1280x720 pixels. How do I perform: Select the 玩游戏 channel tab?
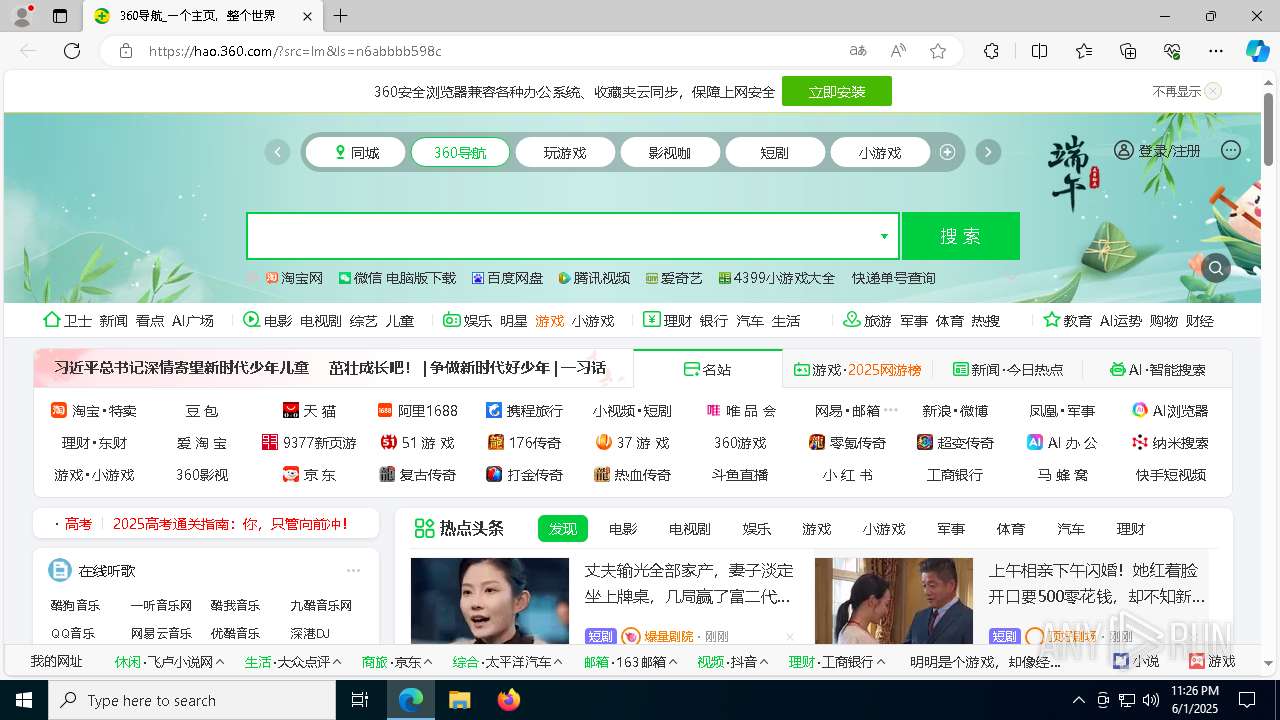(x=565, y=152)
